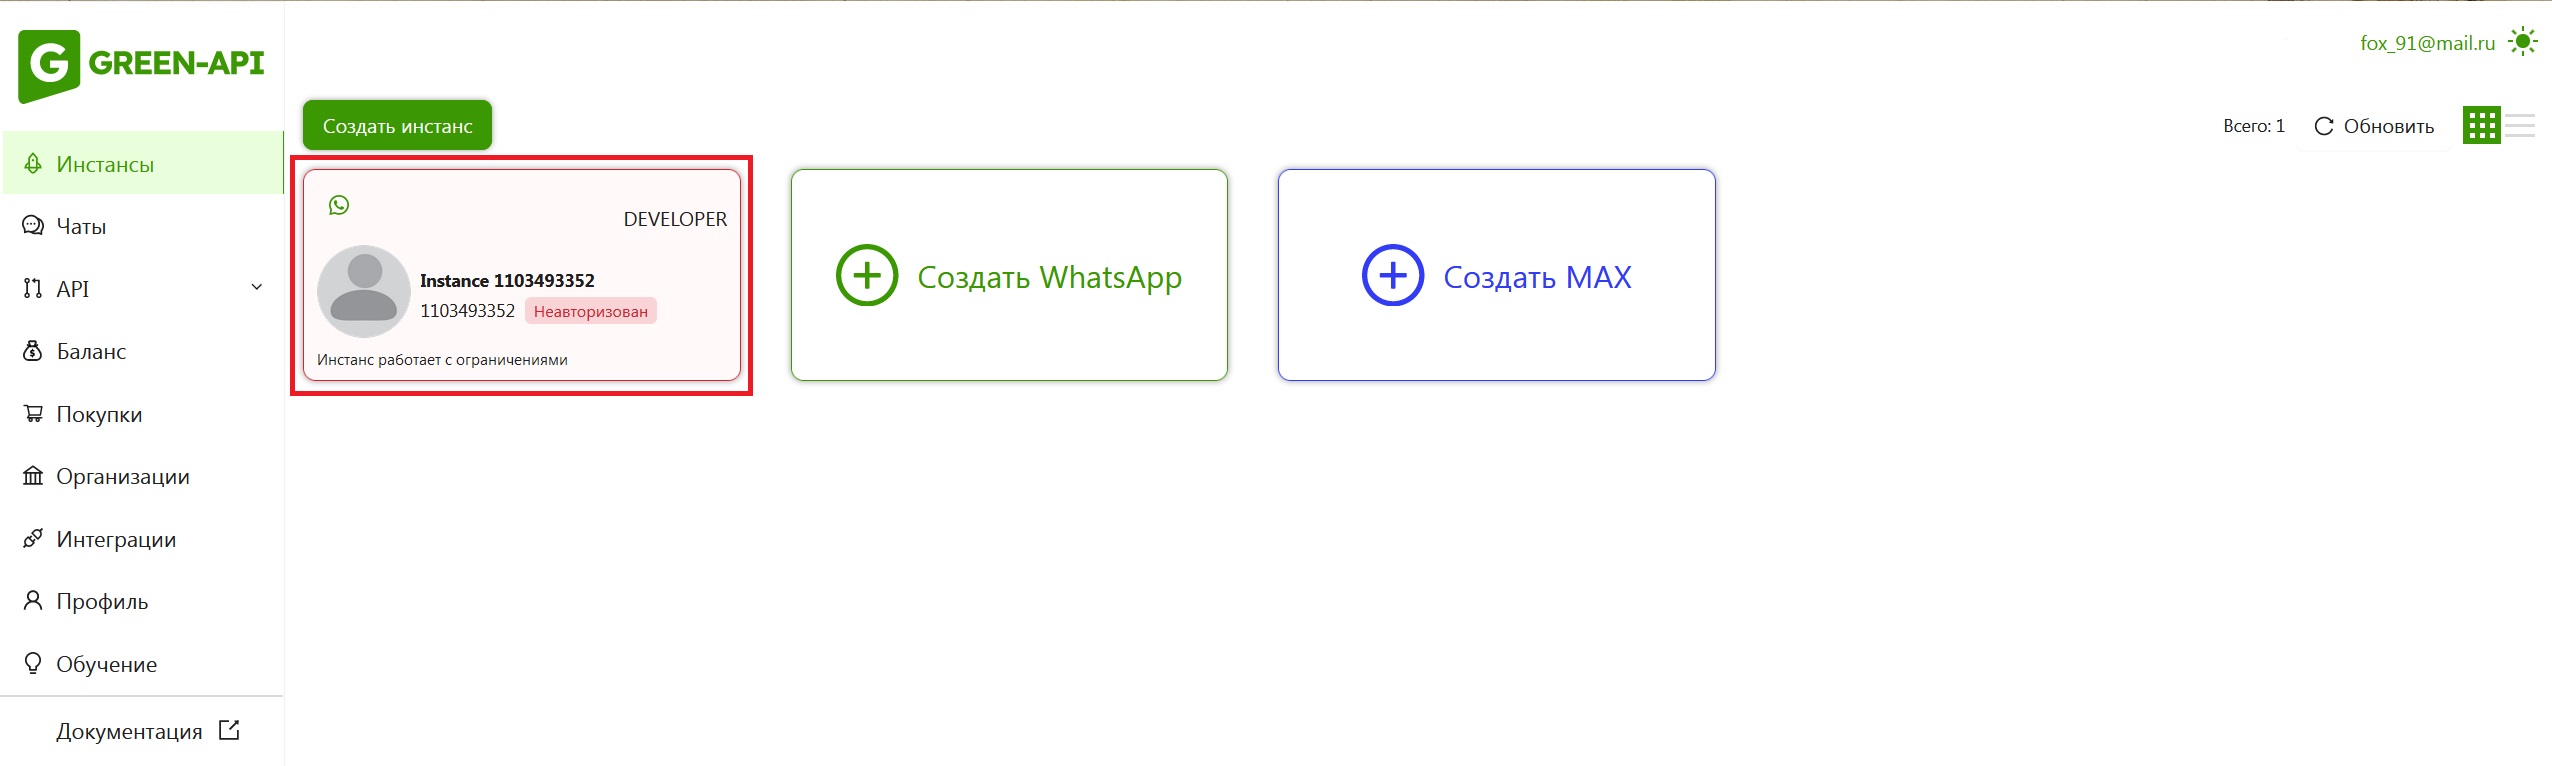
Task: Click the plus icon for Создать WhatsApp
Action: pos(867,275)
